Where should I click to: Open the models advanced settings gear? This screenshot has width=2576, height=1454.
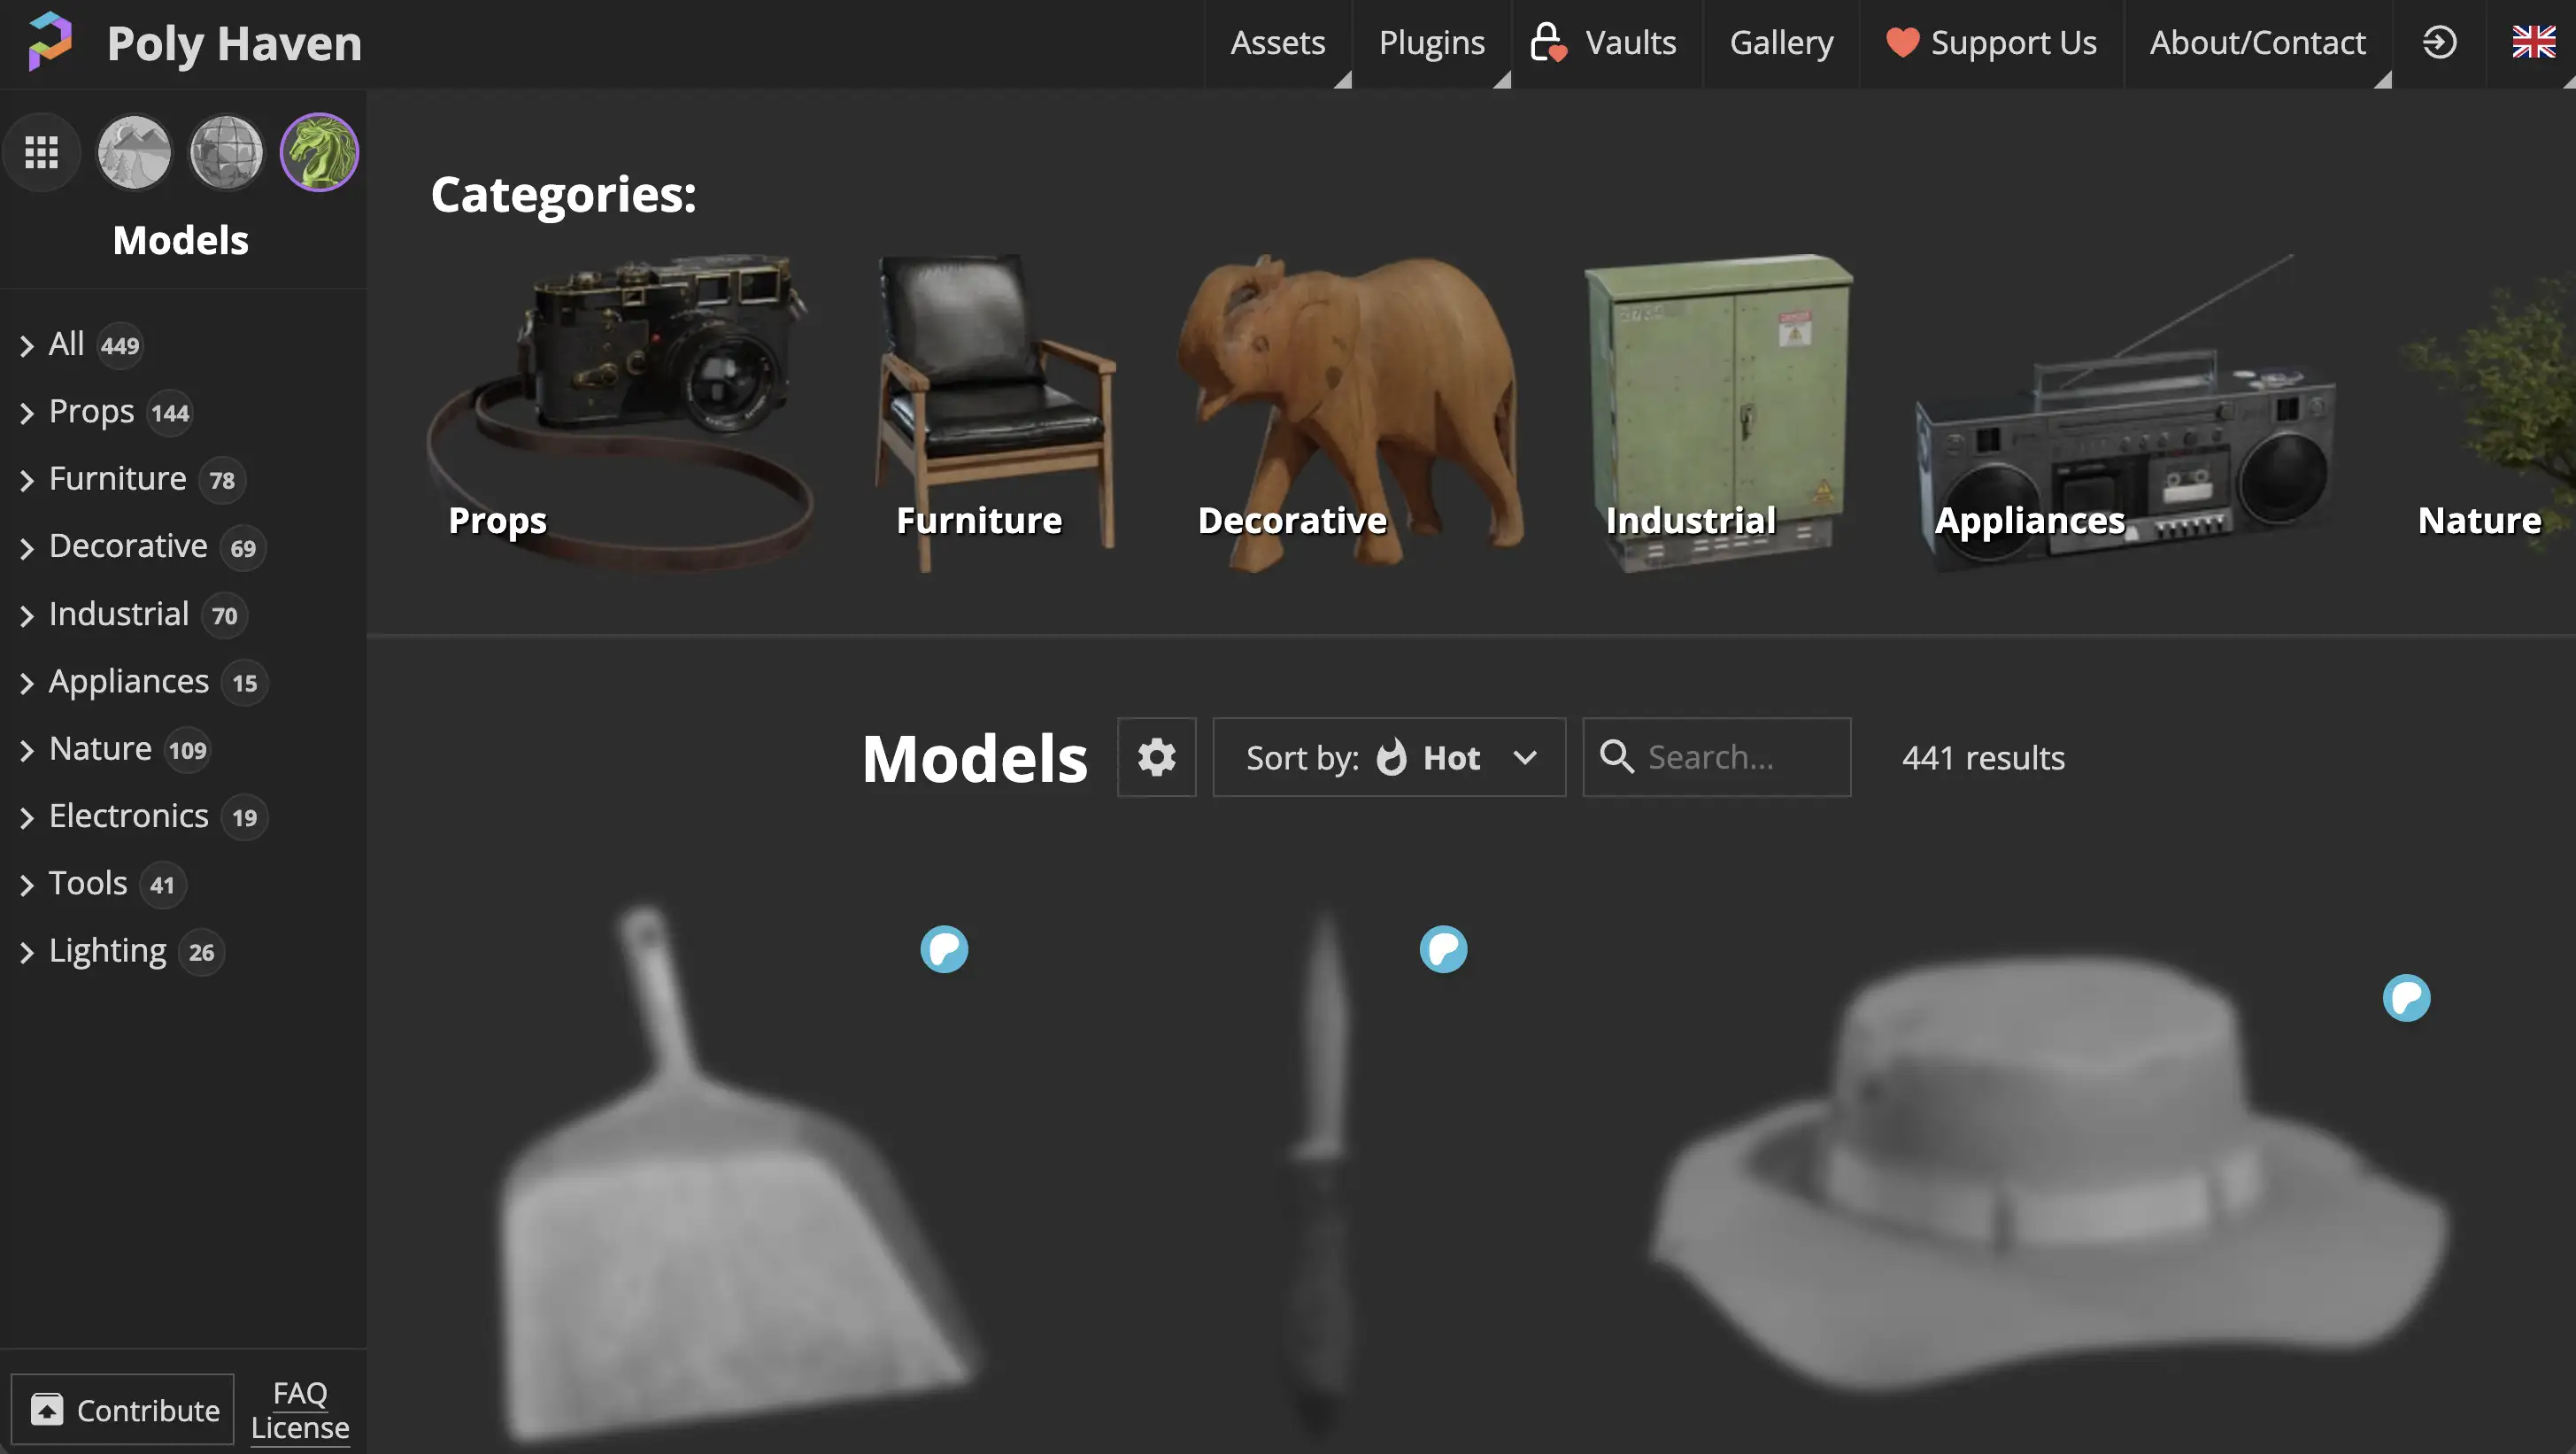[1156, 757]
